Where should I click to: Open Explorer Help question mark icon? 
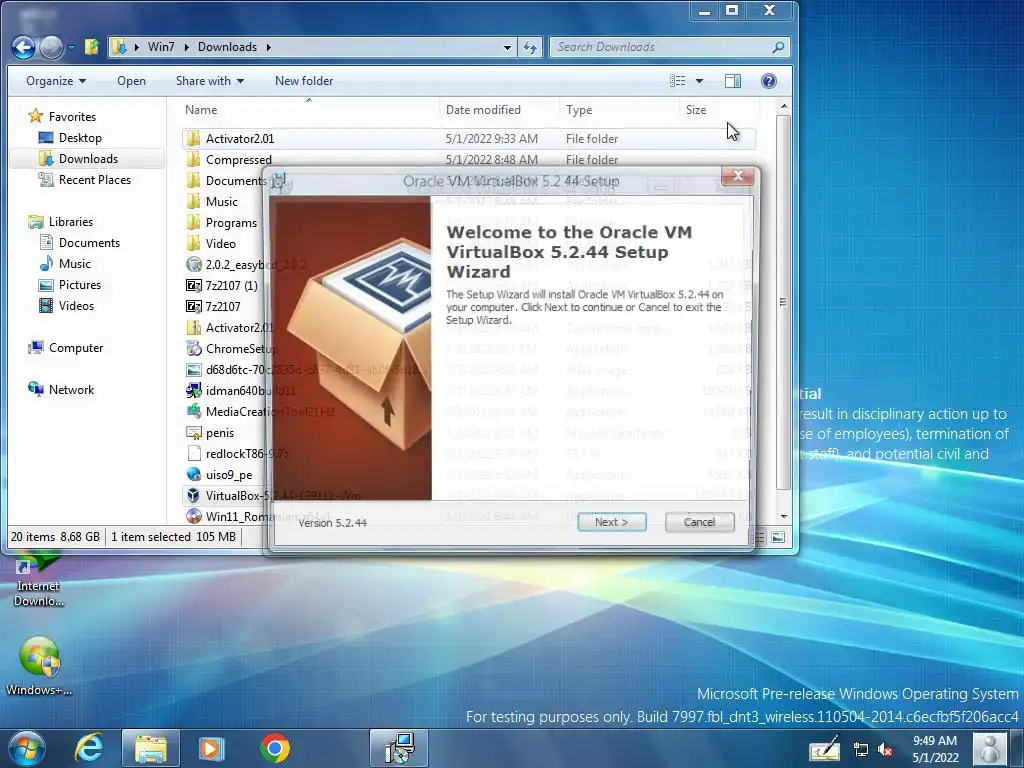769,81
